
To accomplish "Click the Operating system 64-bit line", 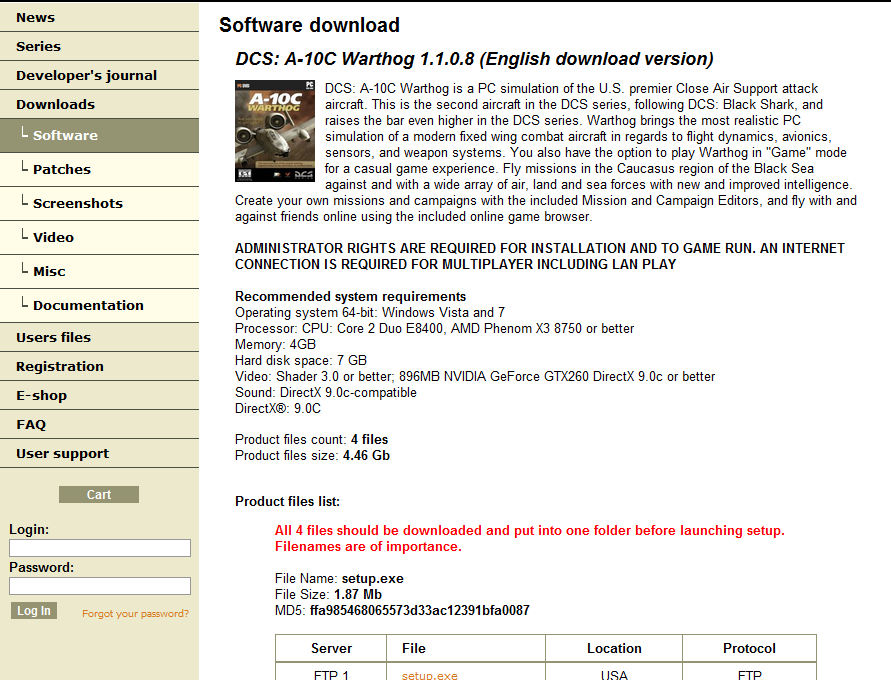I will 370,312.
